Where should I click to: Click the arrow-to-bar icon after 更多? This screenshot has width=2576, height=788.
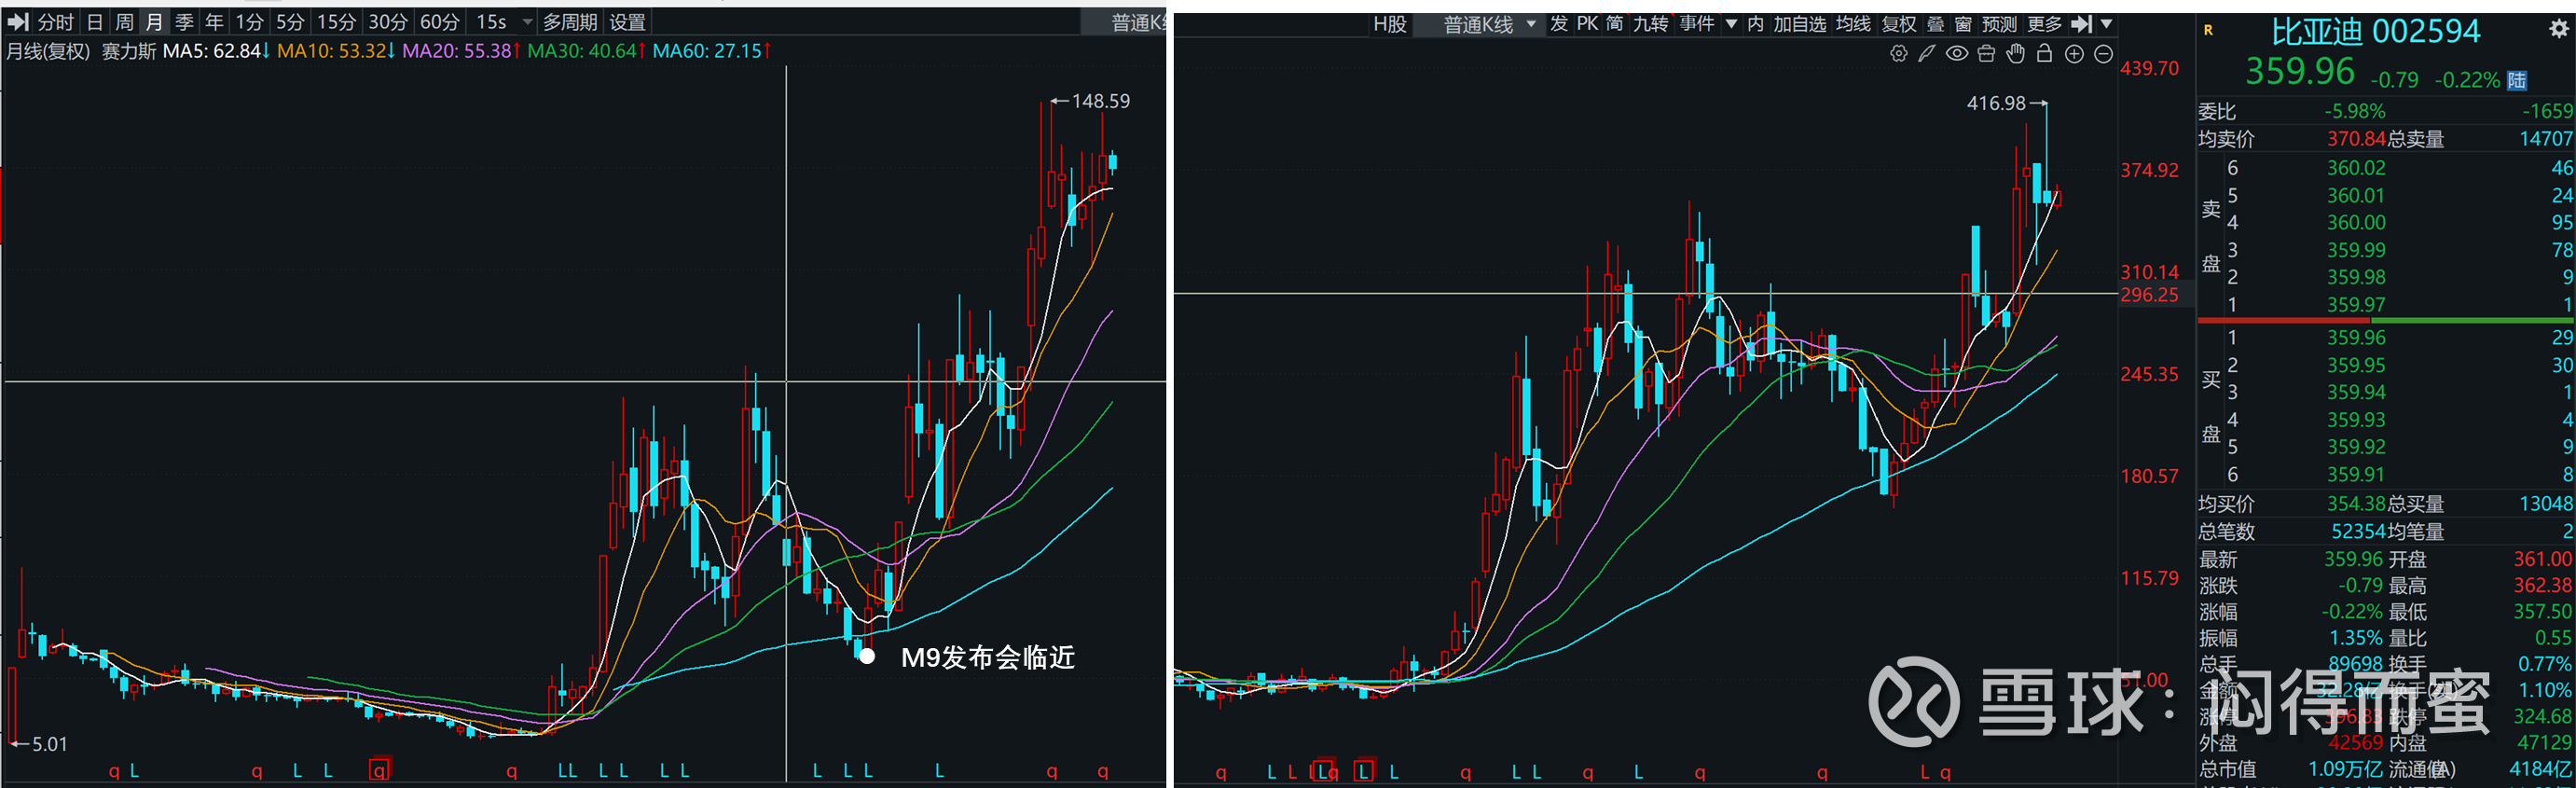(2081, 23)
